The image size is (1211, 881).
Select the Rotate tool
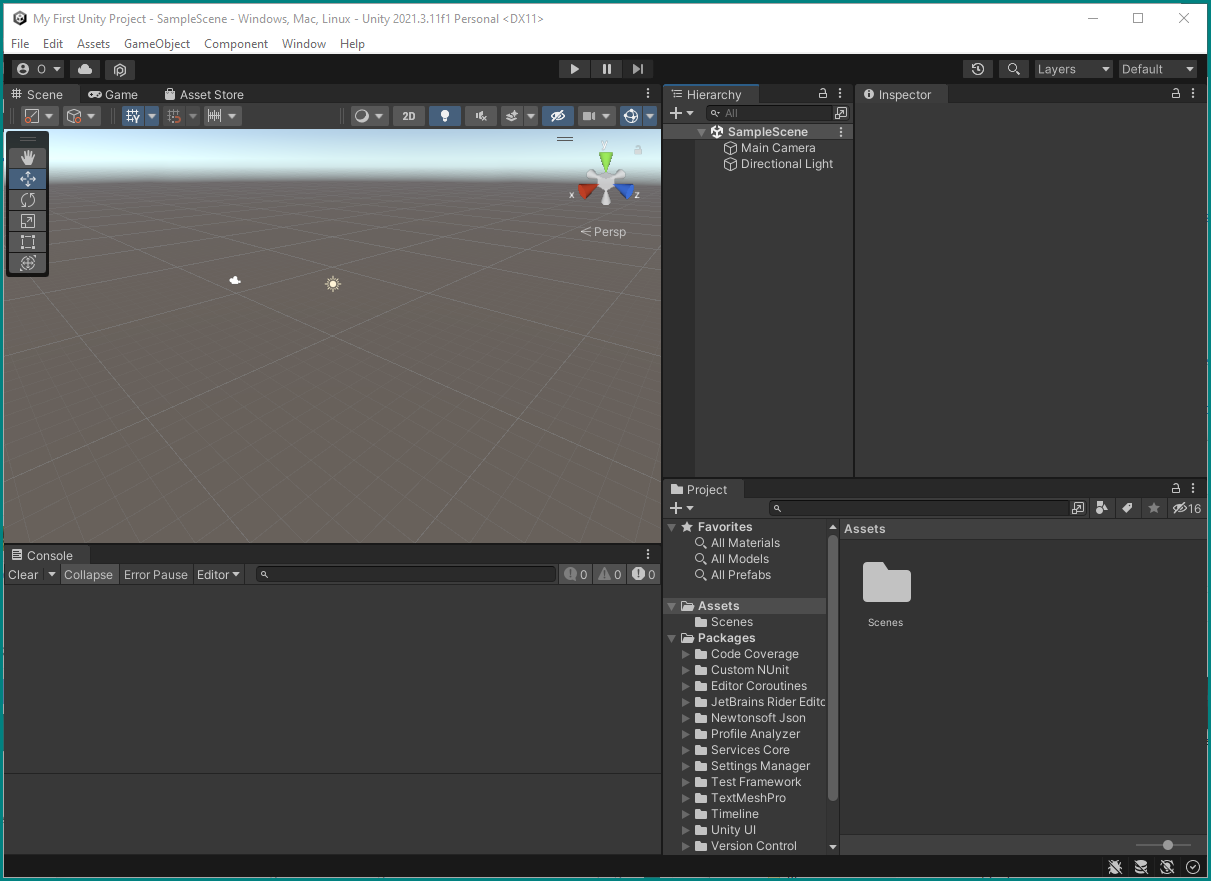pyautogui.click(x=28, y=200)
